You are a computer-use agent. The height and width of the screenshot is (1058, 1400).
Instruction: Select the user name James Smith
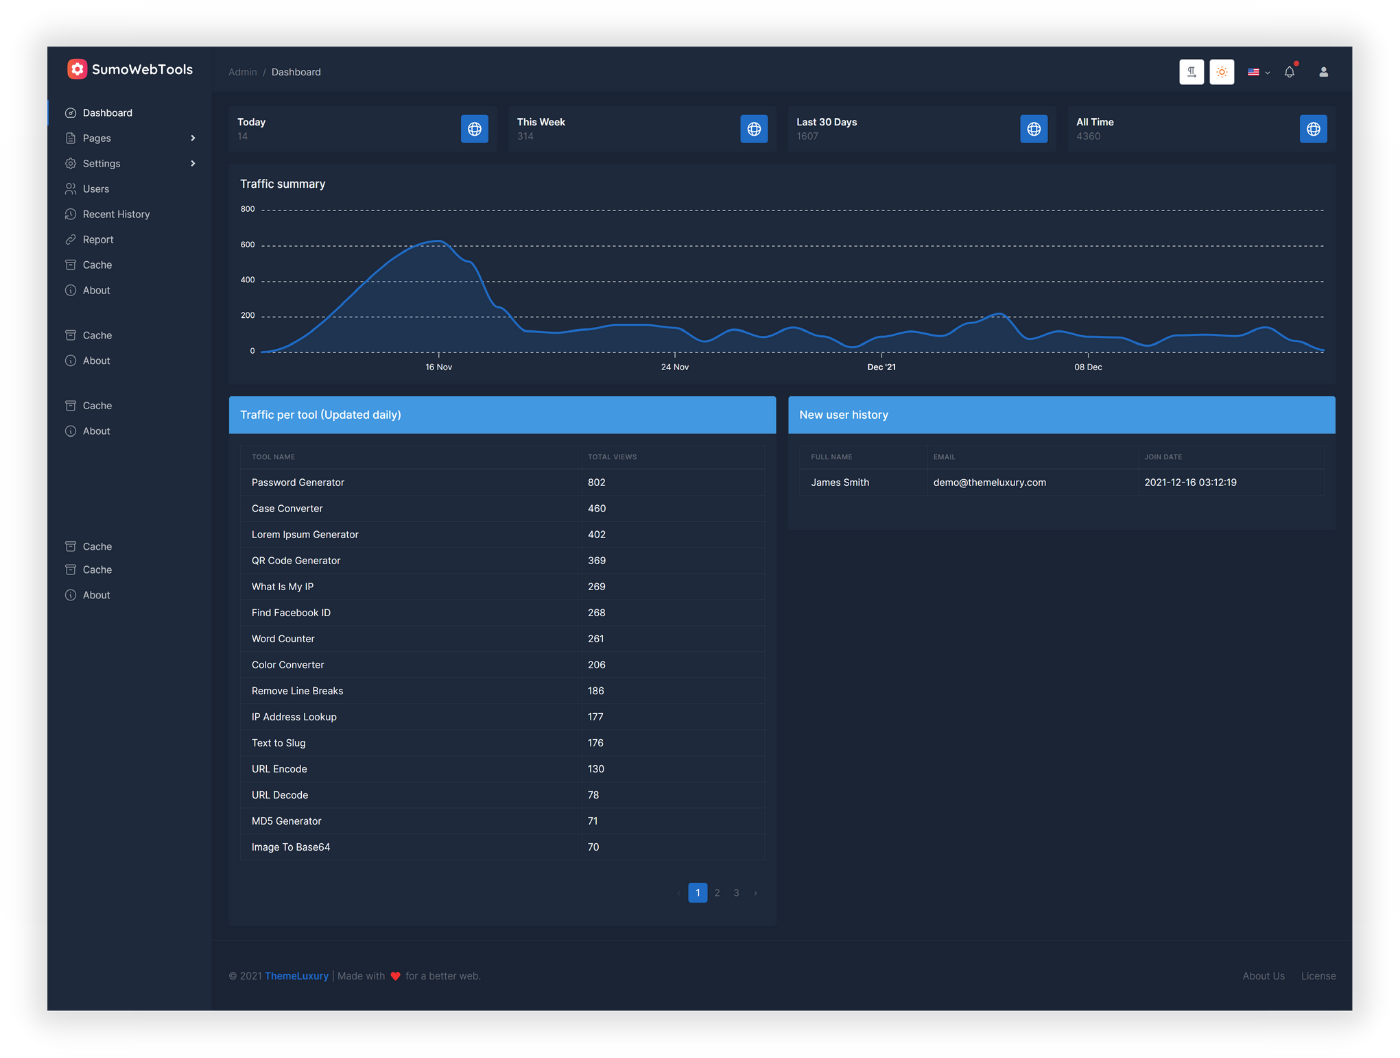click(840, 483)
